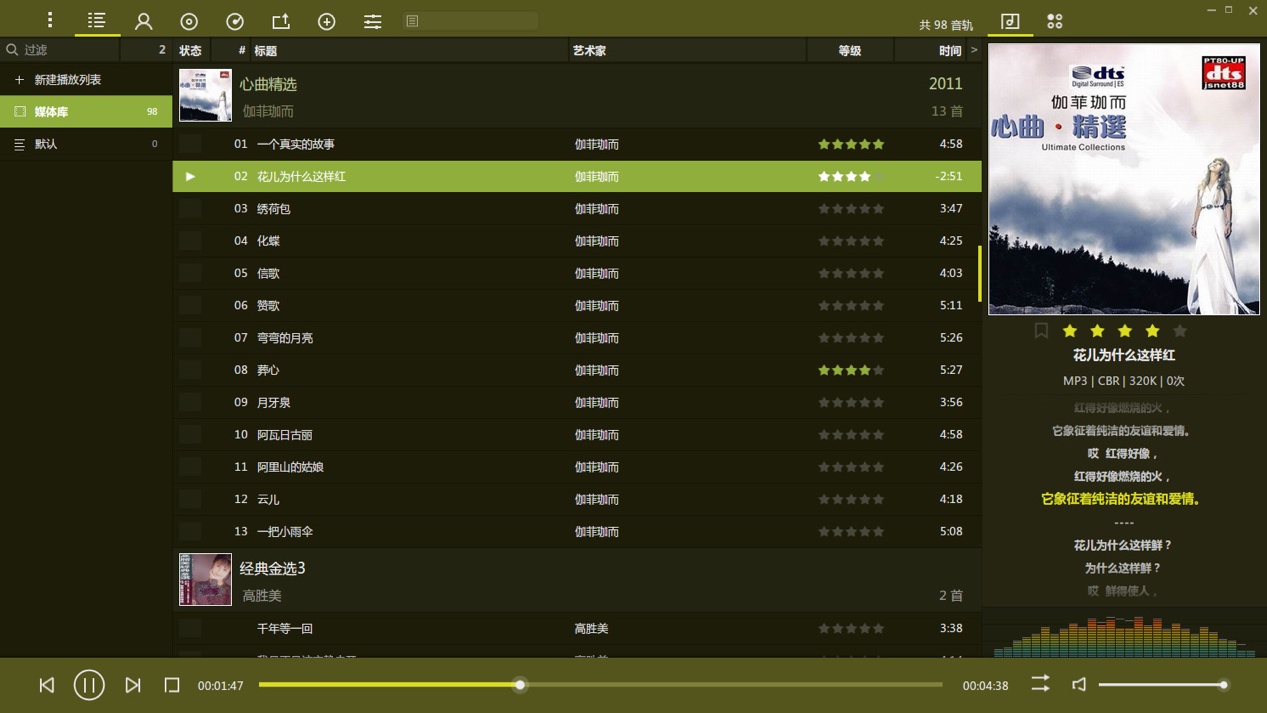This screenshot has width=1267, height=713.
Task: Open the list view icon in toolbar
Action: tap(96, 20)
